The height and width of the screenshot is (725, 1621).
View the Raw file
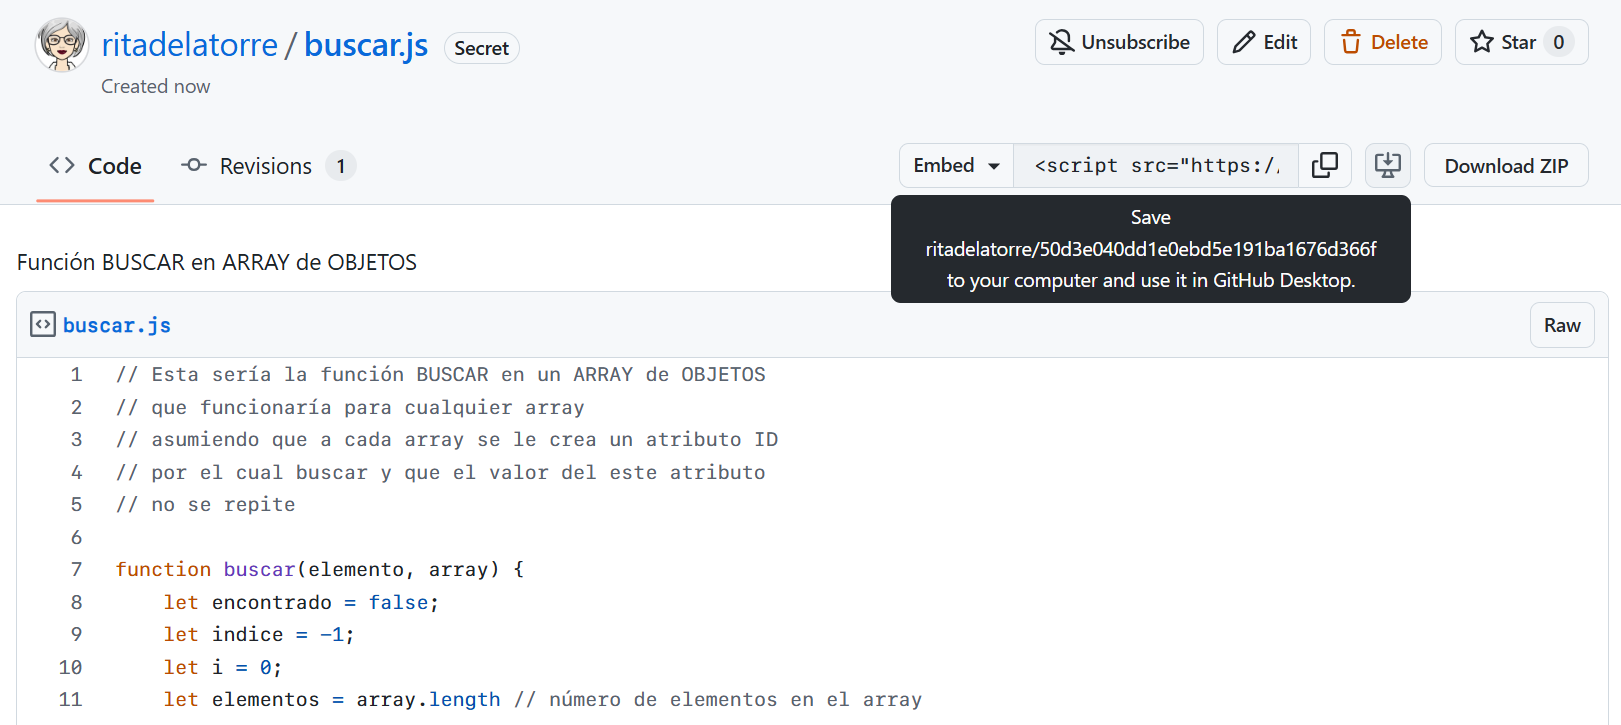coord(1562,325)
